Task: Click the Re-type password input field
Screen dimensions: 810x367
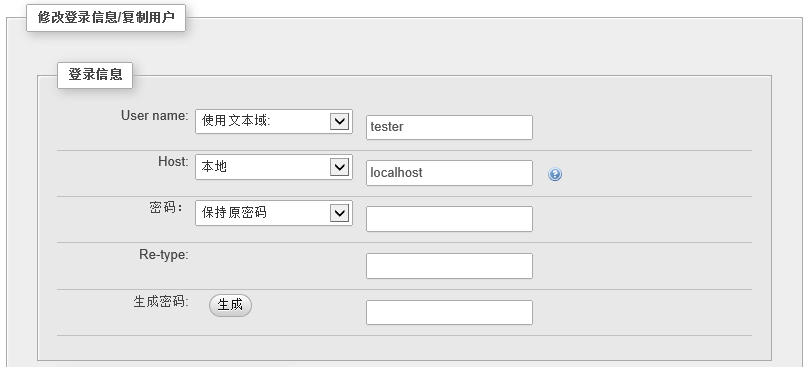Action: (x=449, y=266)
